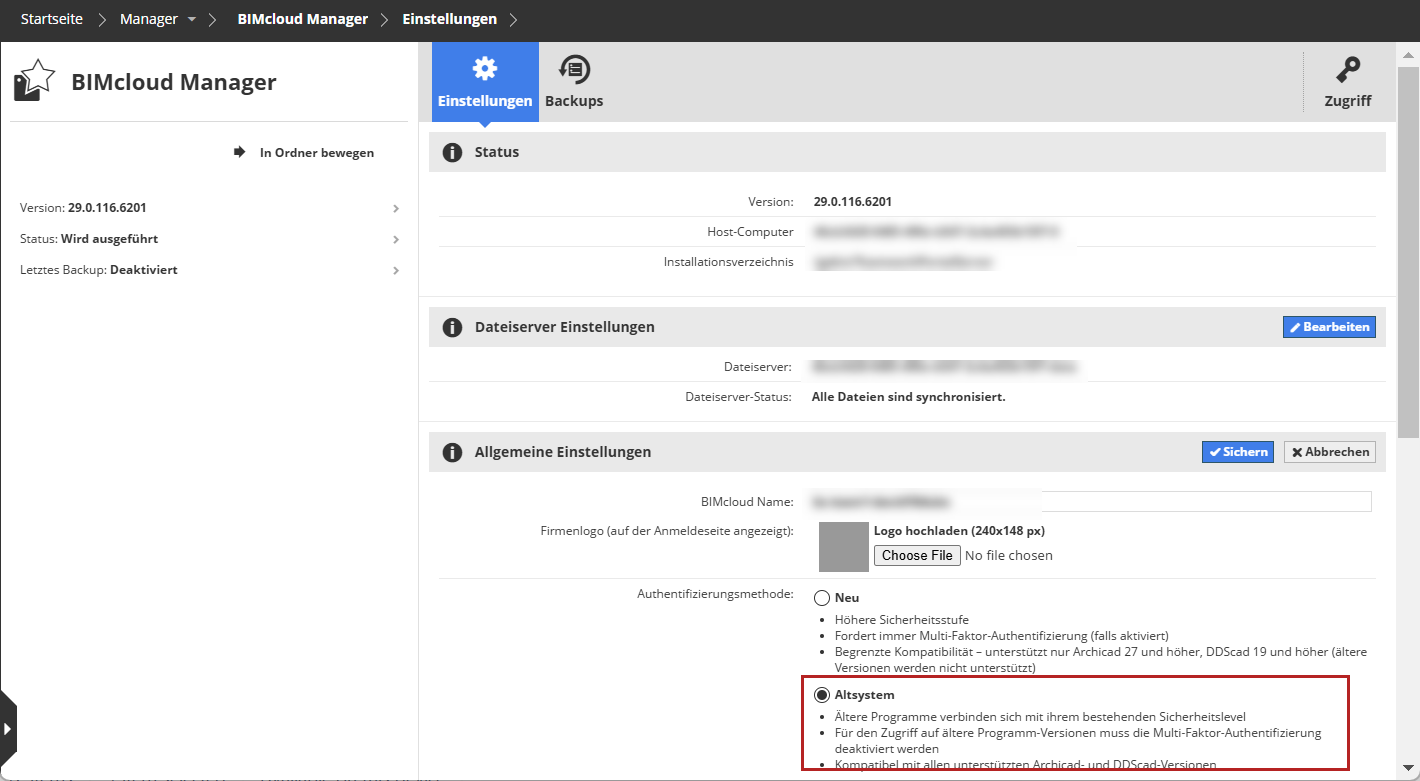The width and height of the screenshot is (1420, 781).
Task: Click the Bearbeiten button for Dateiserver Einstellungen
Action: 1329,327
